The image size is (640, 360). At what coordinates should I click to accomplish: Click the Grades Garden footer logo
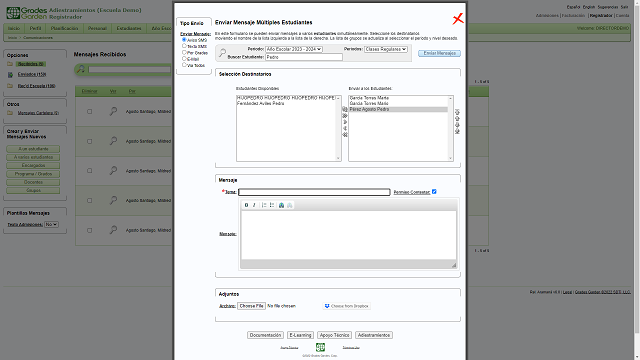point(320,347)
